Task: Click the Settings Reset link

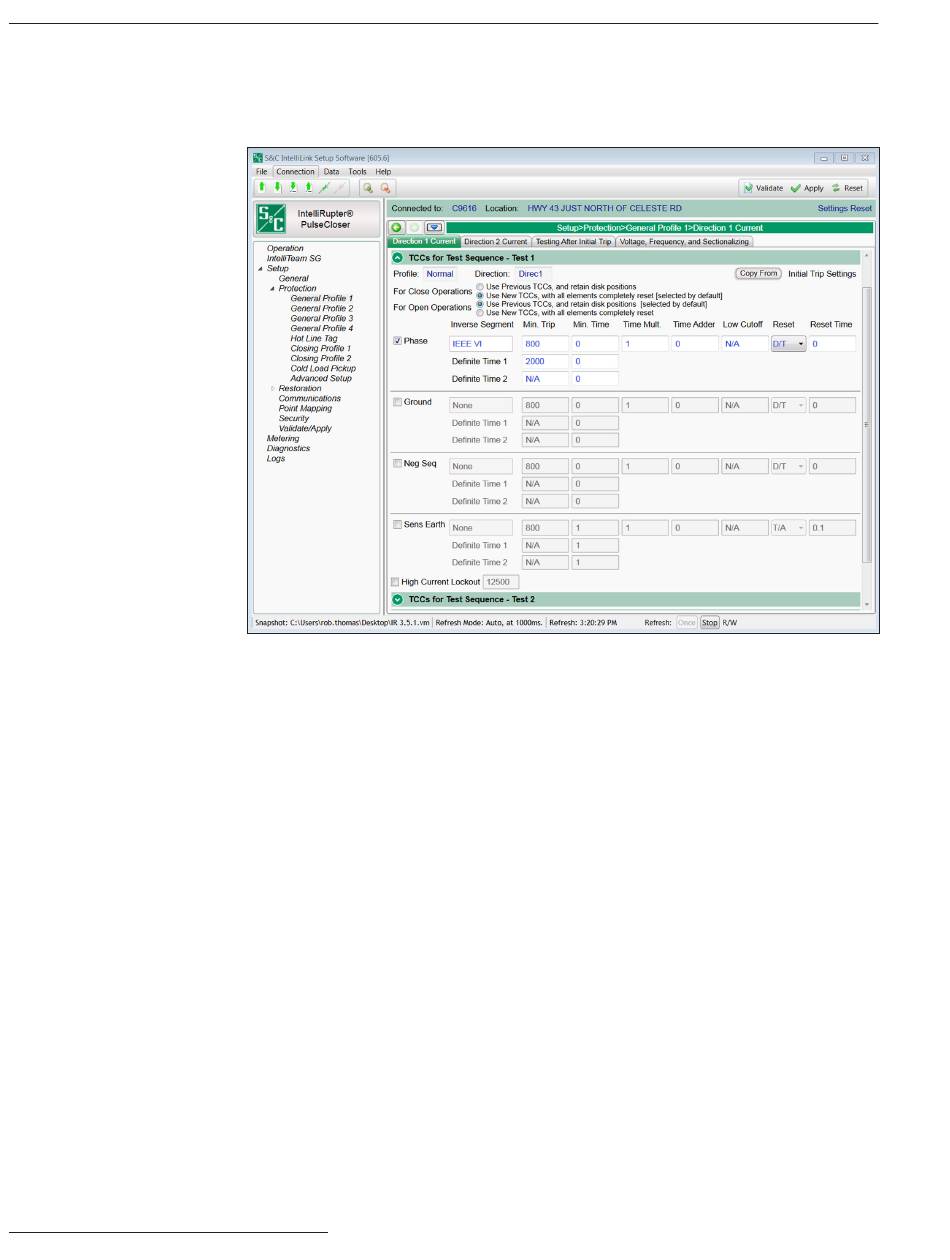Action: (x=845, y=208)
